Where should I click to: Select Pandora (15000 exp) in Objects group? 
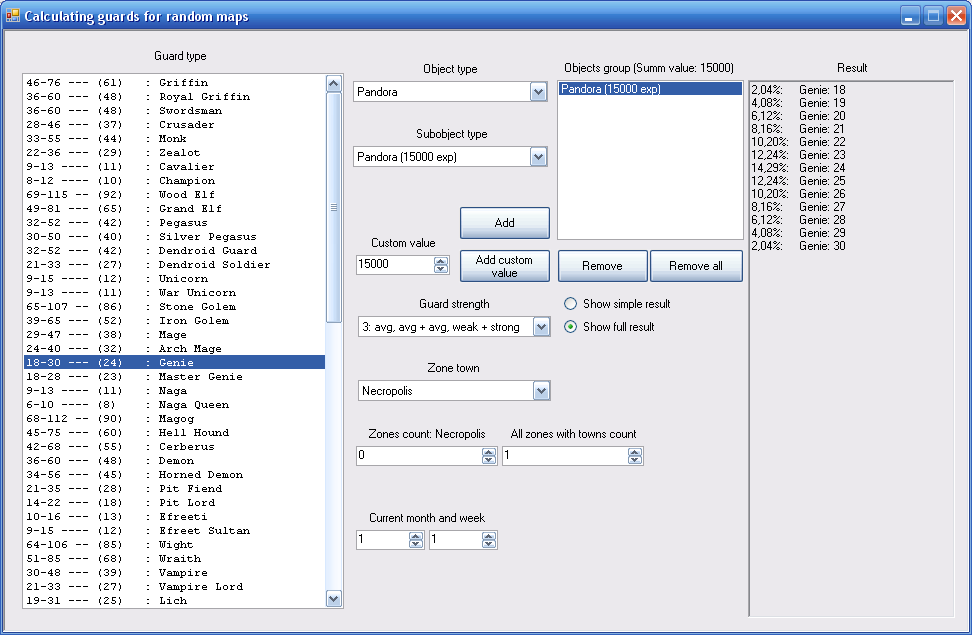[x=650, y=89]
